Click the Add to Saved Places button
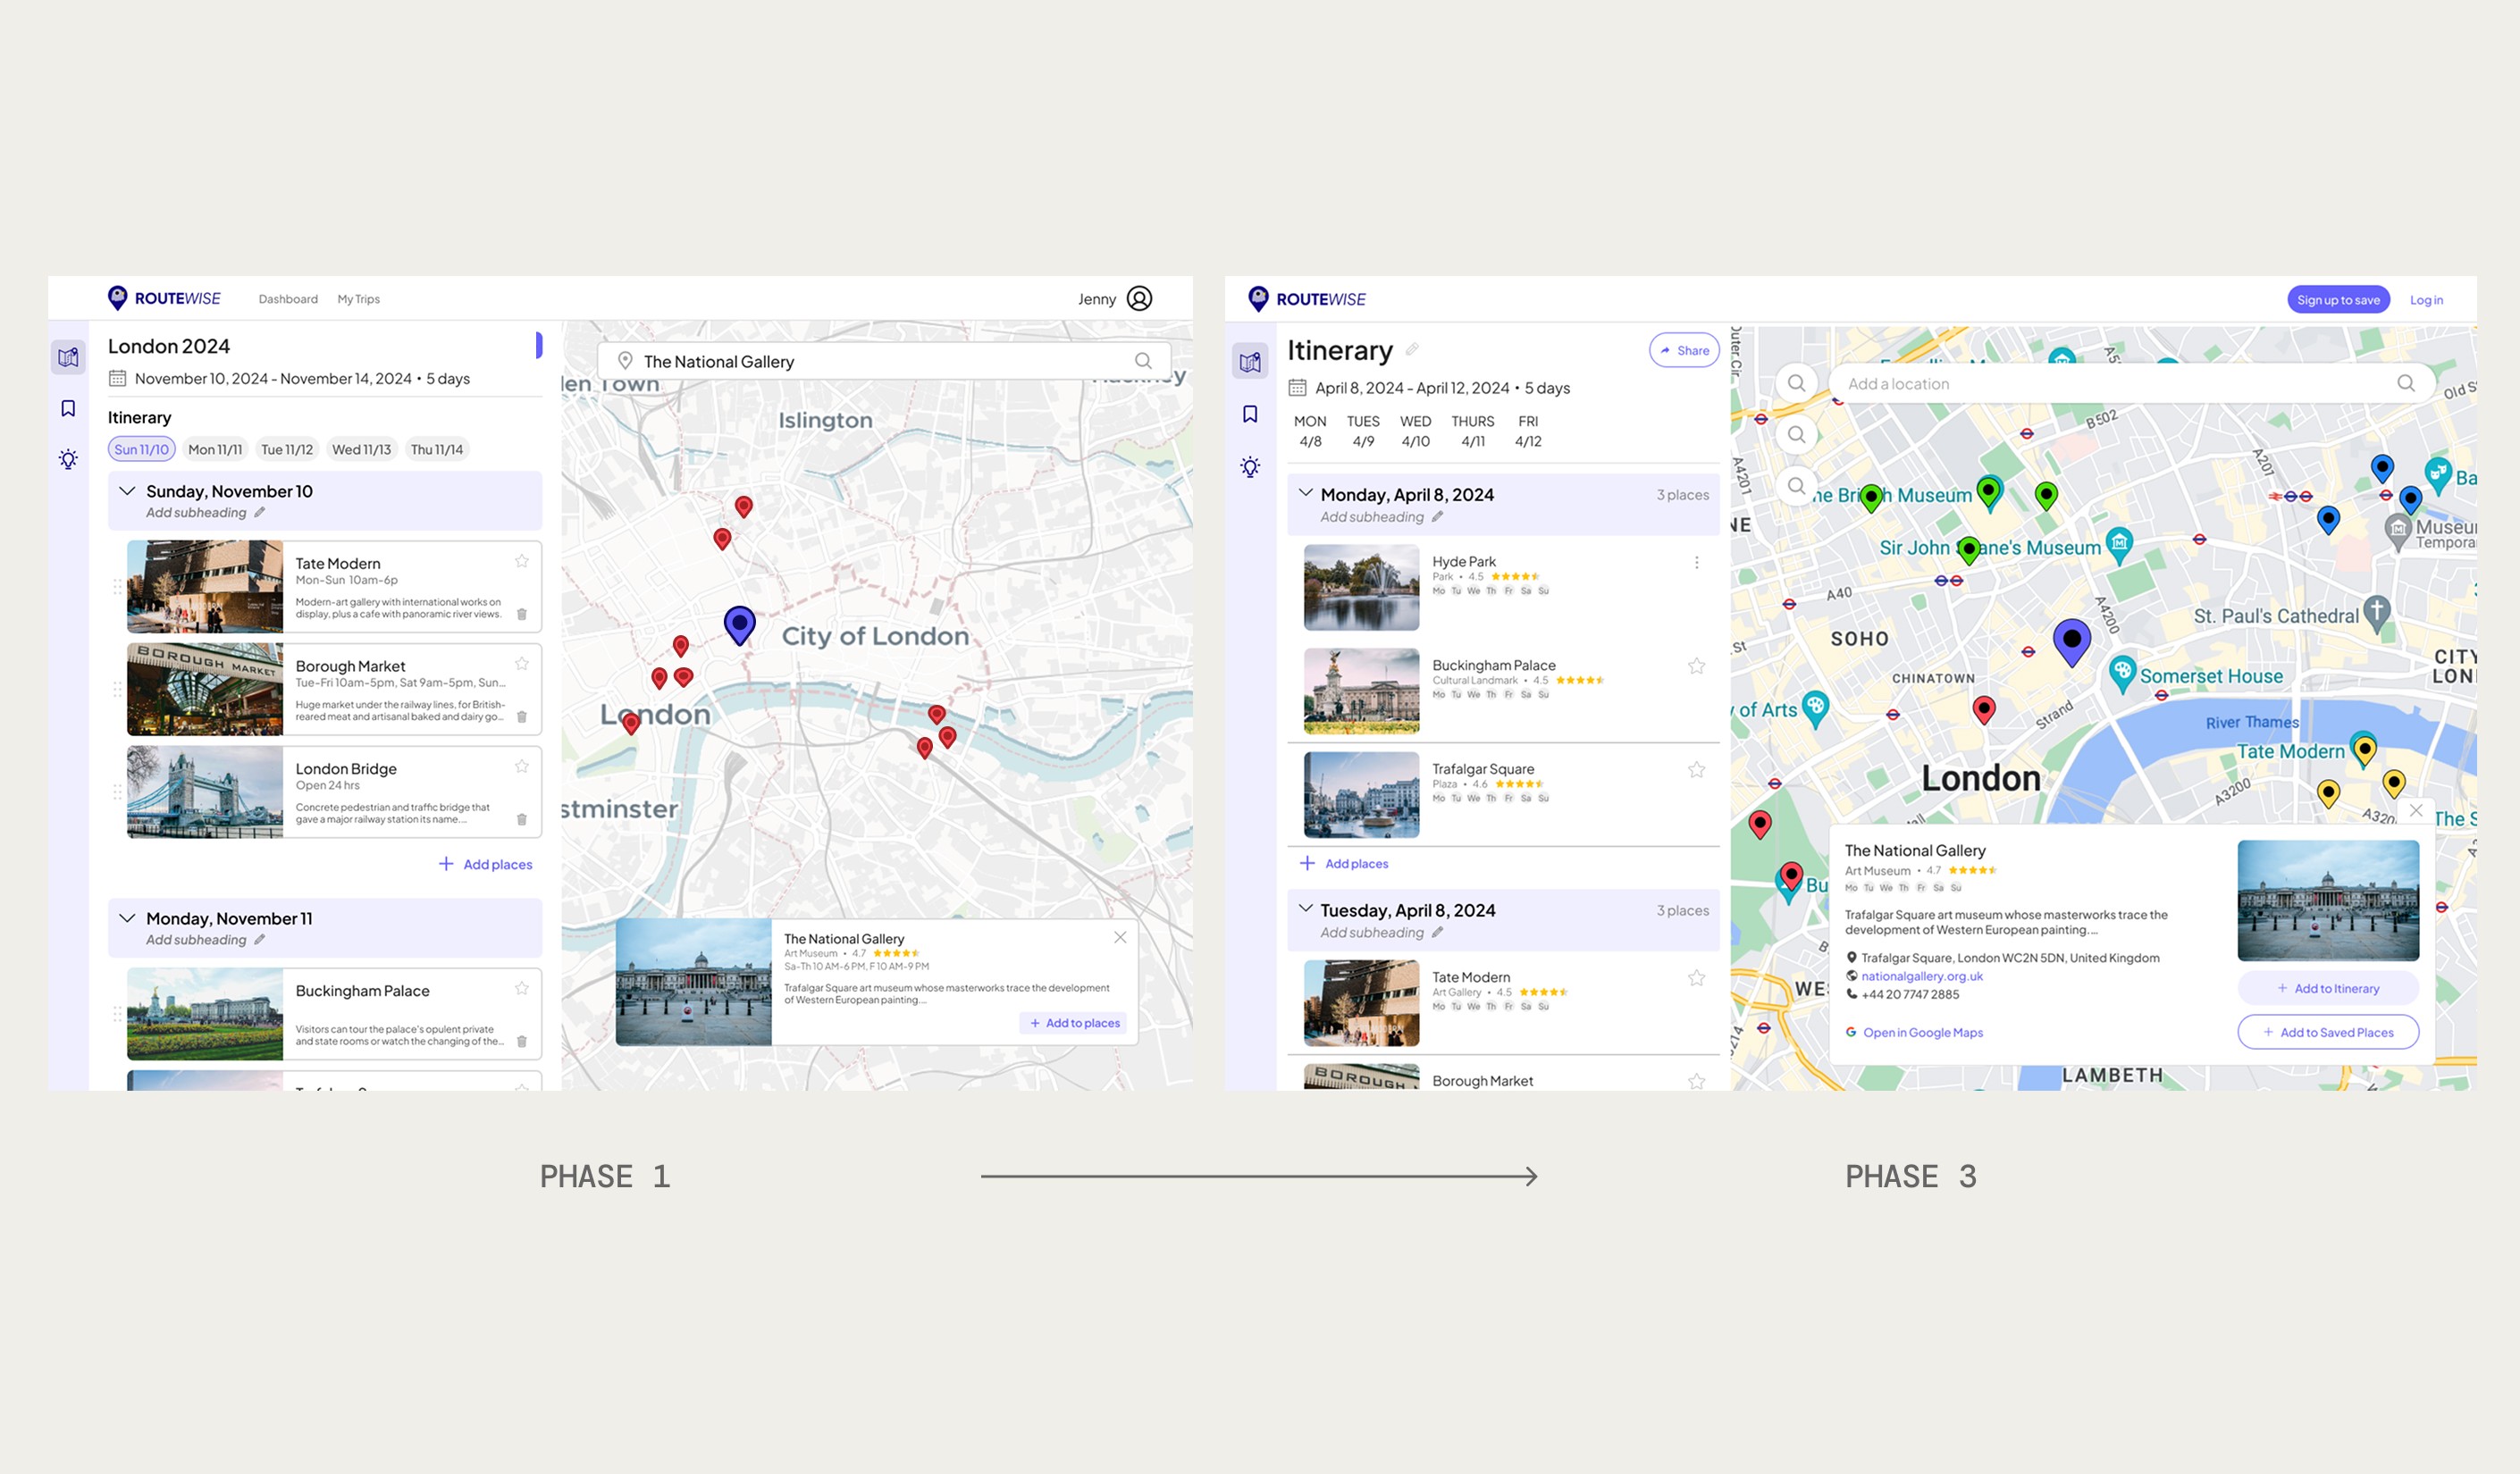The height and width of the screenshot is (1474, 2520). 2327,1032
